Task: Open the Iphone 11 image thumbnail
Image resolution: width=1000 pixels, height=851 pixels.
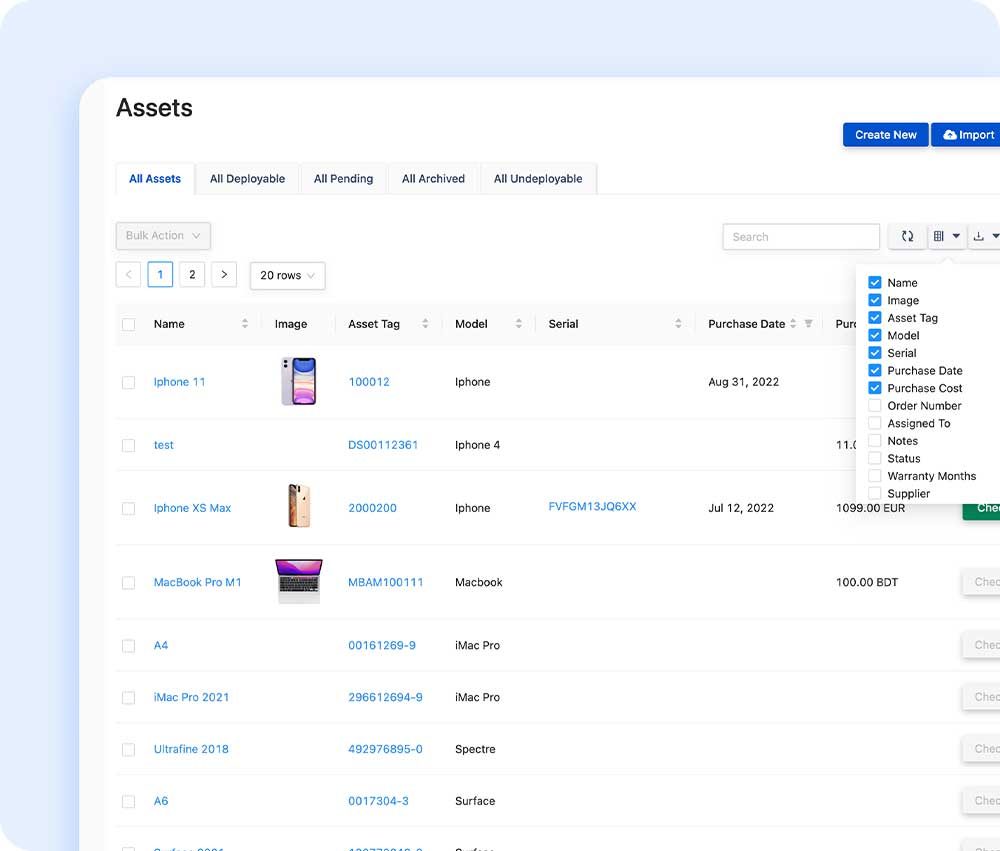Action: click(298, 381)
